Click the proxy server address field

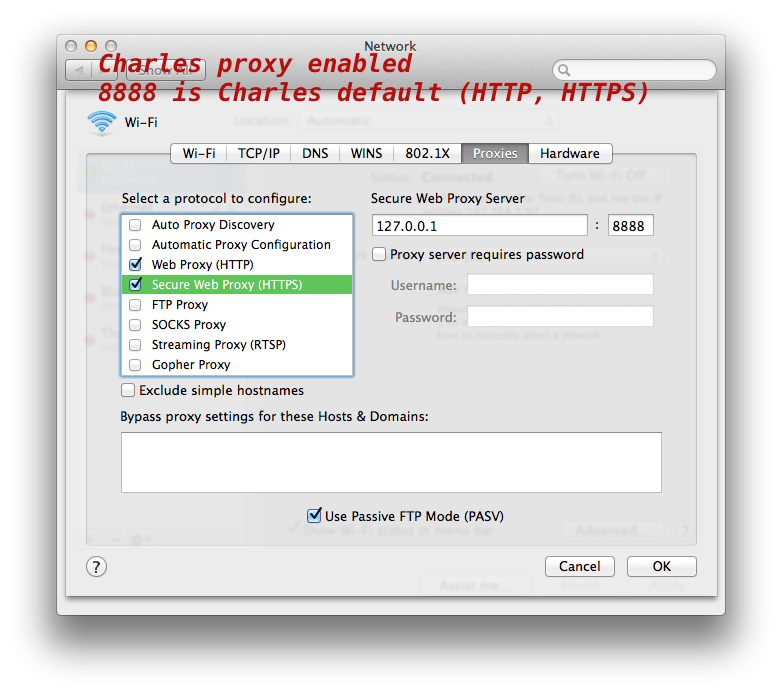point(479,225)
